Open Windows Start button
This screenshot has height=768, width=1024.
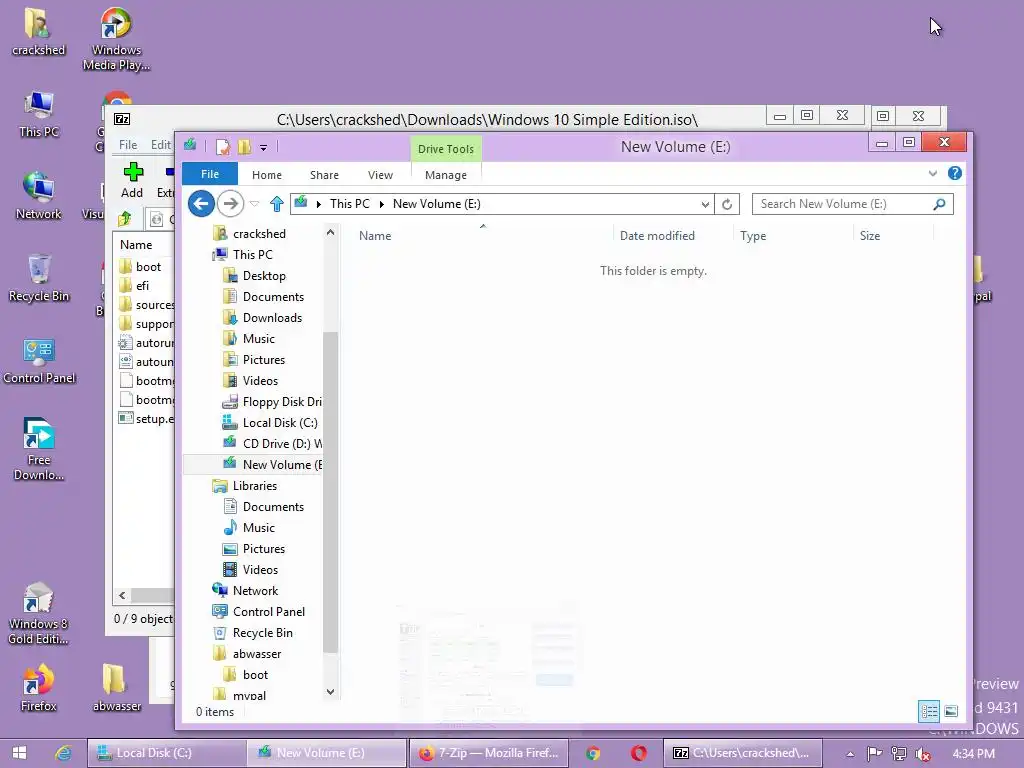coord(19,753)
